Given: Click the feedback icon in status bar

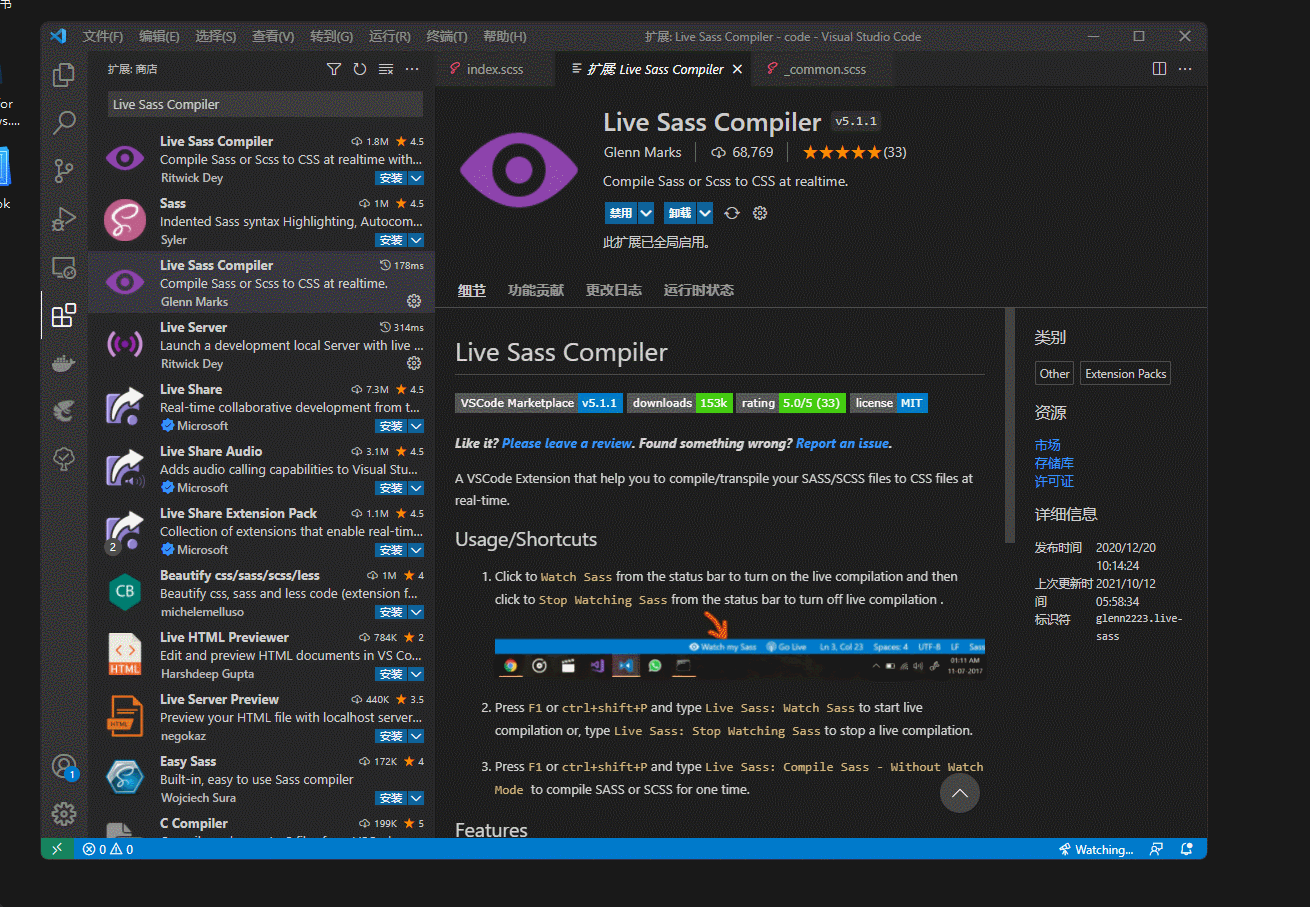Looking at the screenshot, I should (x=1156, y=849).
